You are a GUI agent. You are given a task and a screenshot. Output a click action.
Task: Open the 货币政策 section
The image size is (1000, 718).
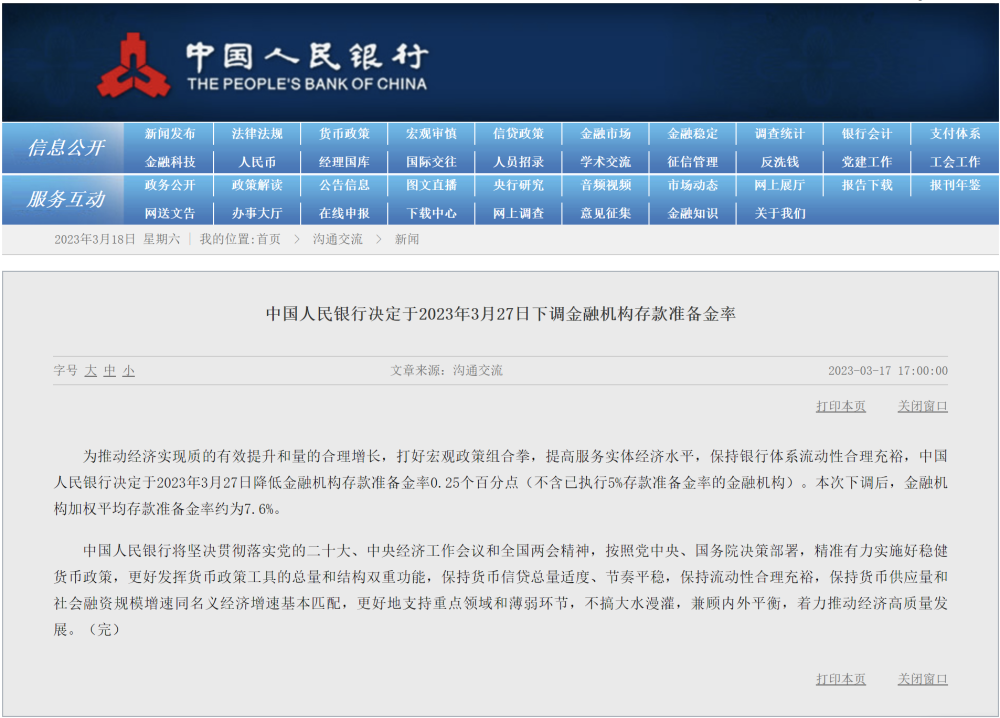click(344, 134)
